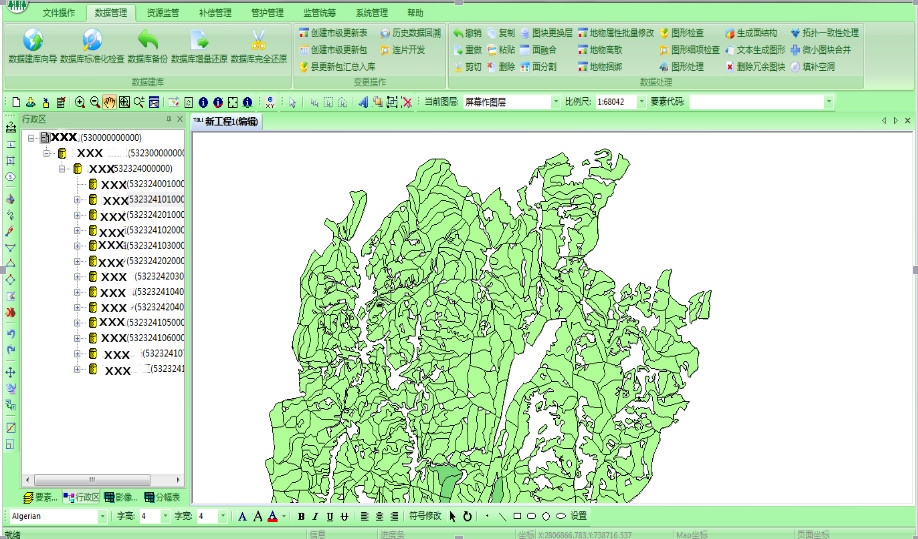Click the 数据库备份 backup icon
Image resolution: width=918 pixels, height=539 pixels.
pos(148,41)
